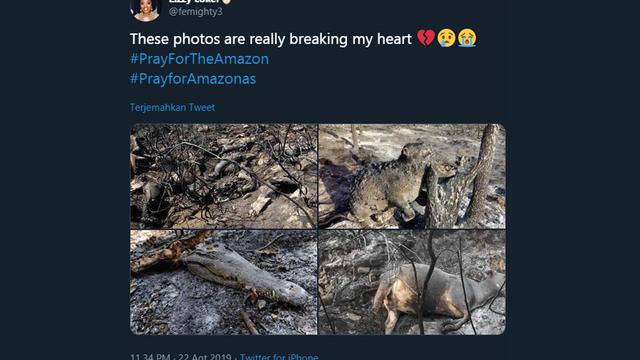Click the Terjemahkan Tweet link
This screenshot has width=640, height=360.
[x=172, y=107]
